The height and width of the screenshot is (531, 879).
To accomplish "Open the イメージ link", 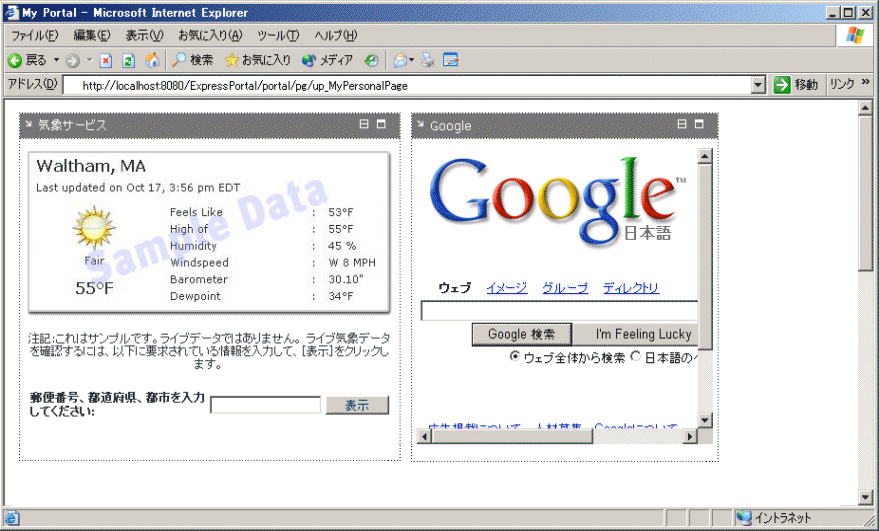I will [x=507, y=288].
